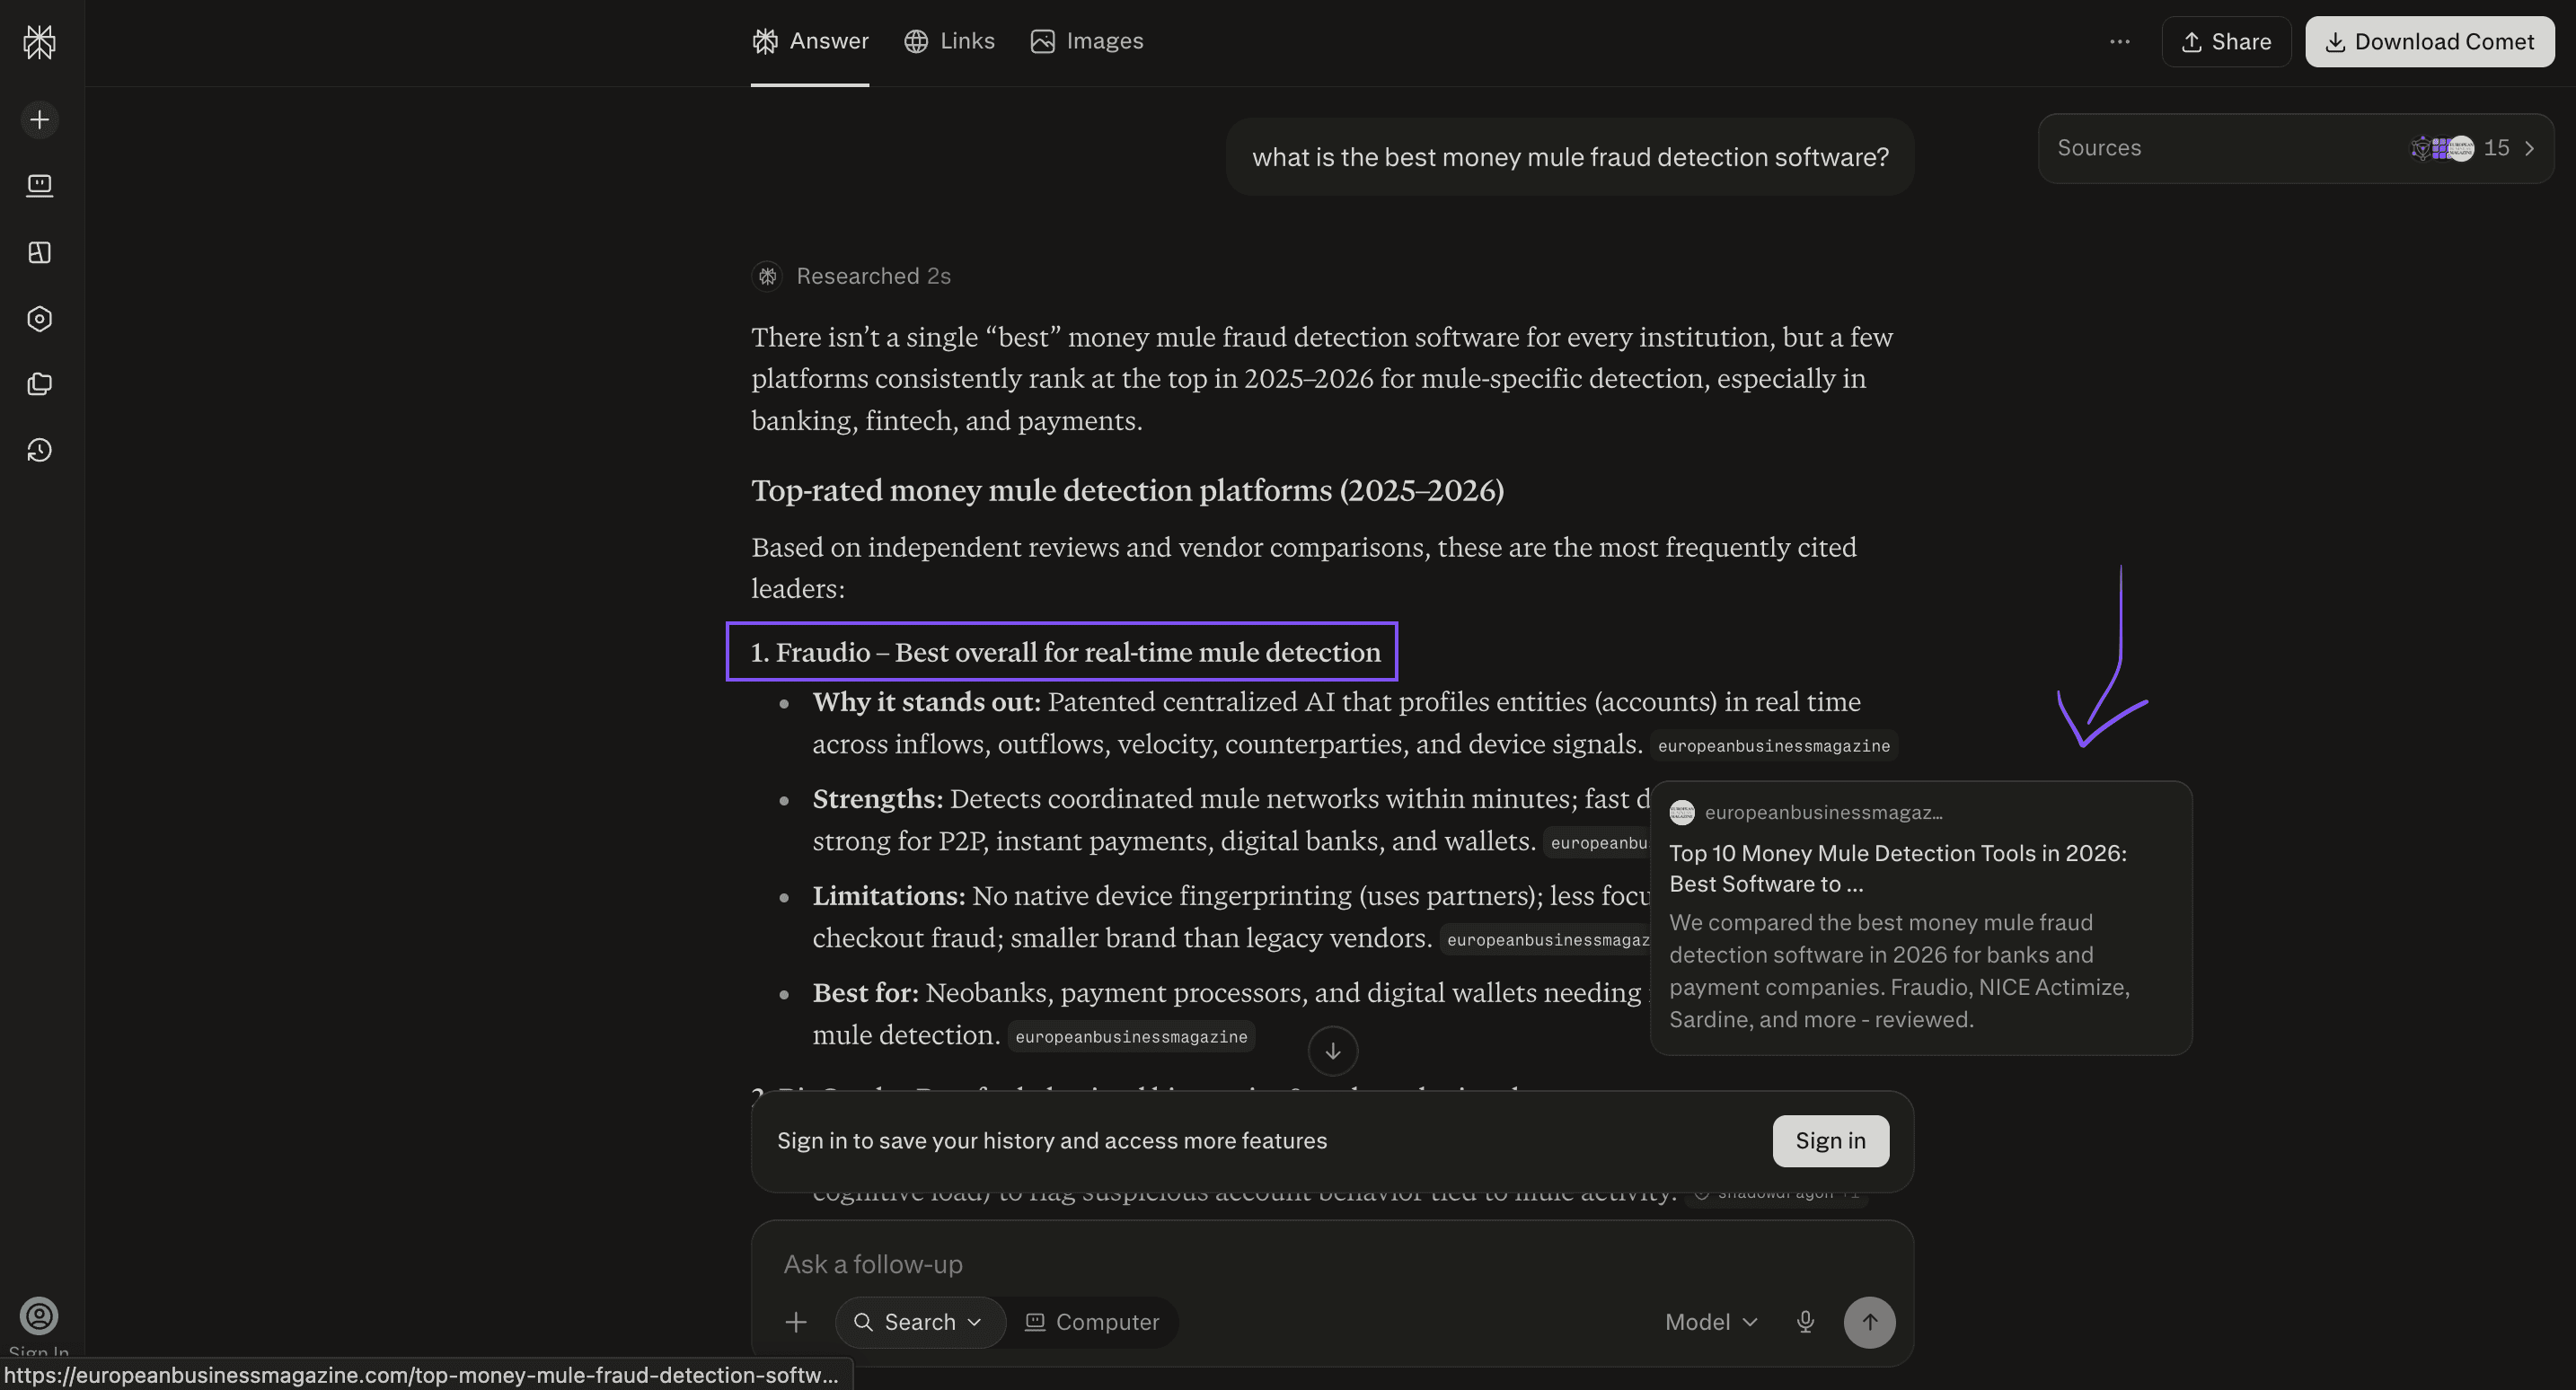Switch to the Images tab
Viewport: 2576px width, 1390px height.
pos(1087,41)
